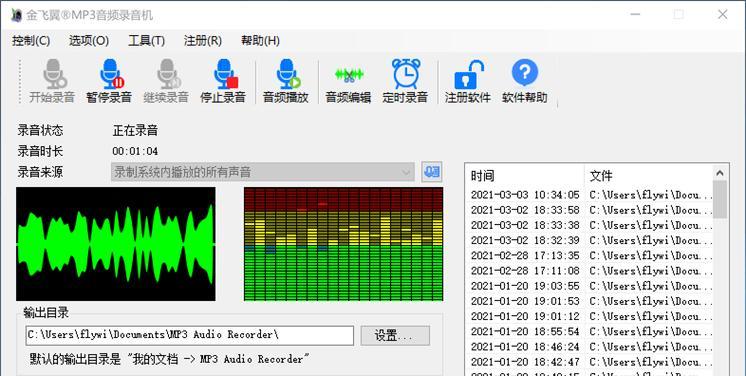Viewport: 746px width, 376px height.
Task: Click the blue icon beside recording source
Action: coord(432,172)
